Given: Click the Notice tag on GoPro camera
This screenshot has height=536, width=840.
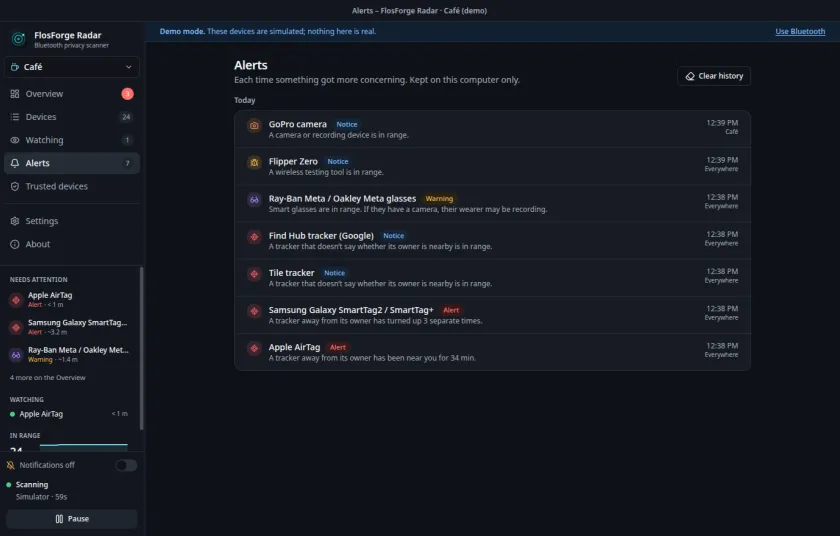Looking at the screenshot, I should (x=347, y=124).
